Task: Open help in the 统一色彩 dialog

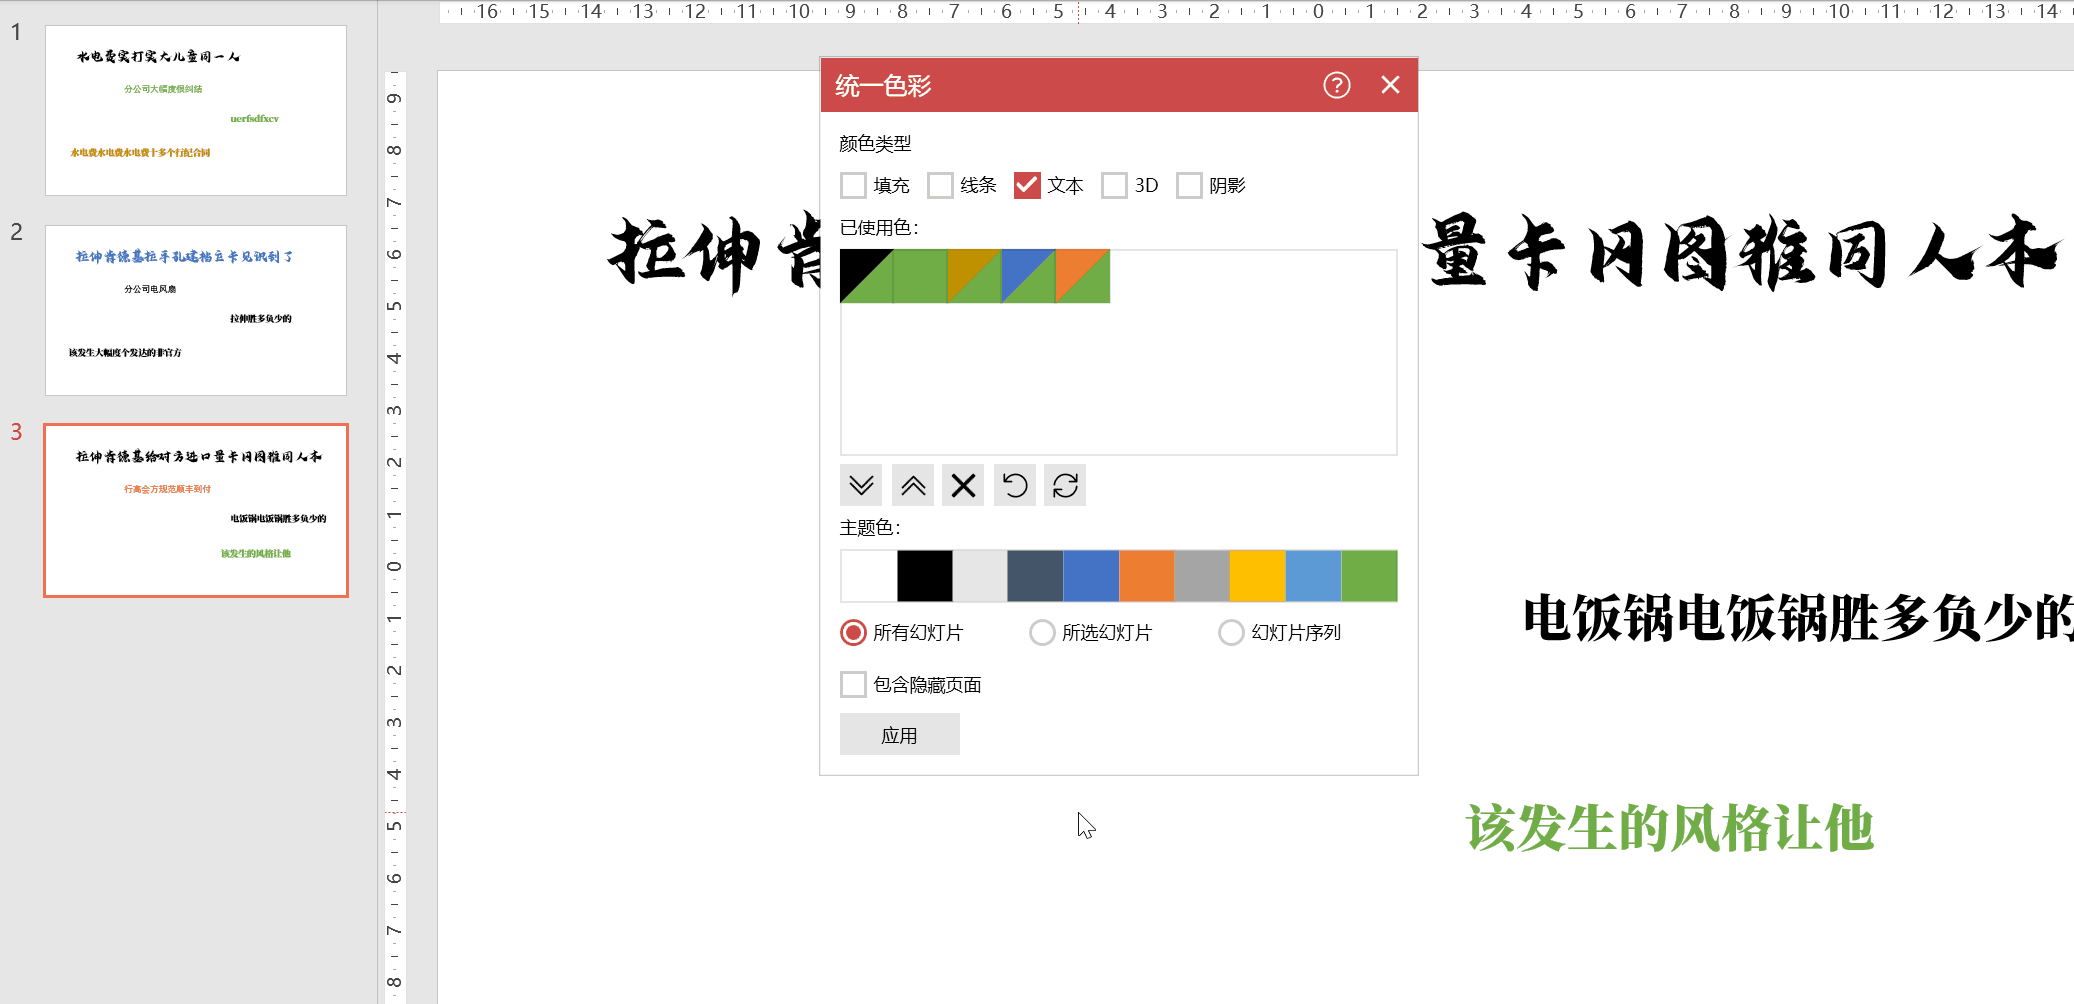Action: click(1336, 85)
